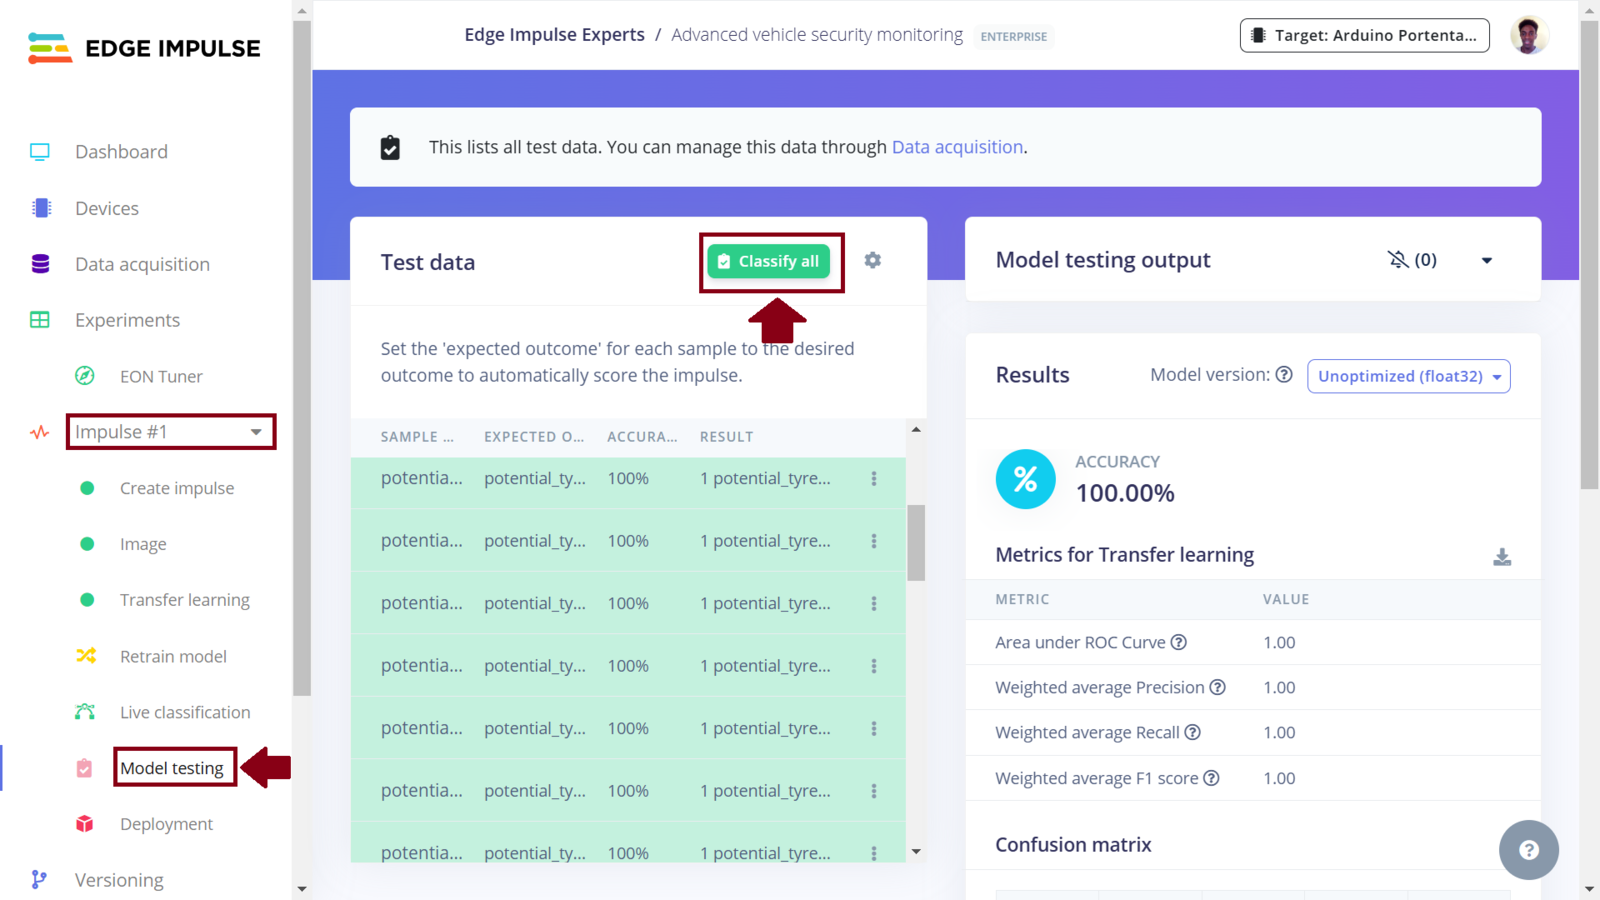Open Test data settings gear
This screenshot has width=1600, height=900.
[873, 260]
